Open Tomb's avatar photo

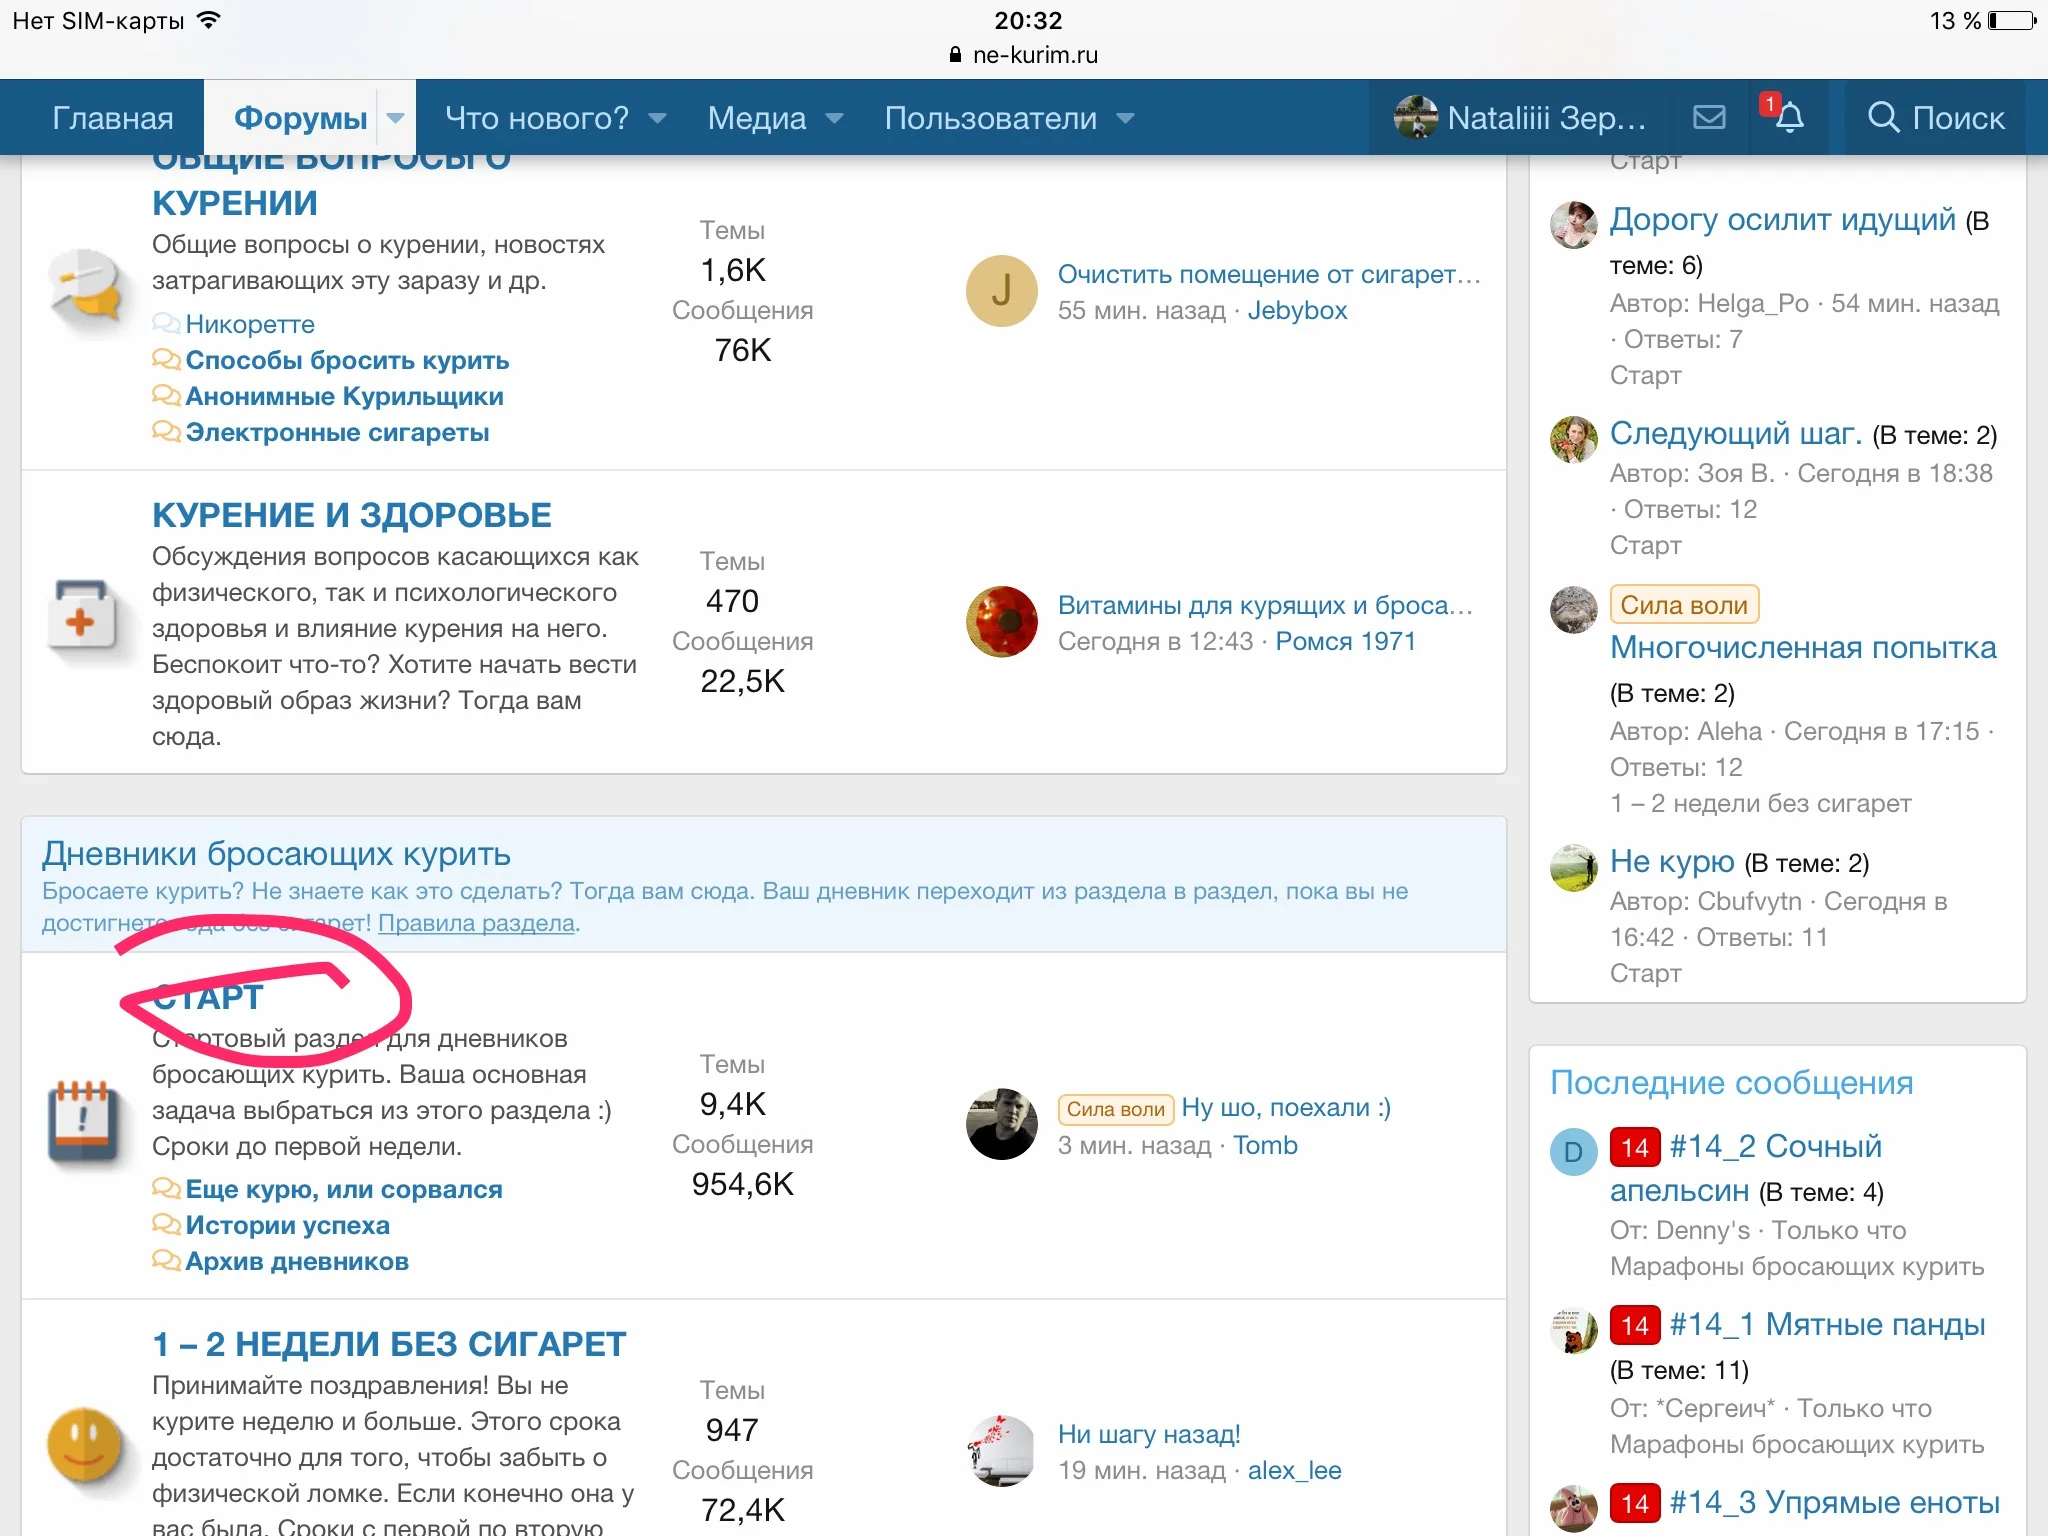(x=1001, y=1124)
